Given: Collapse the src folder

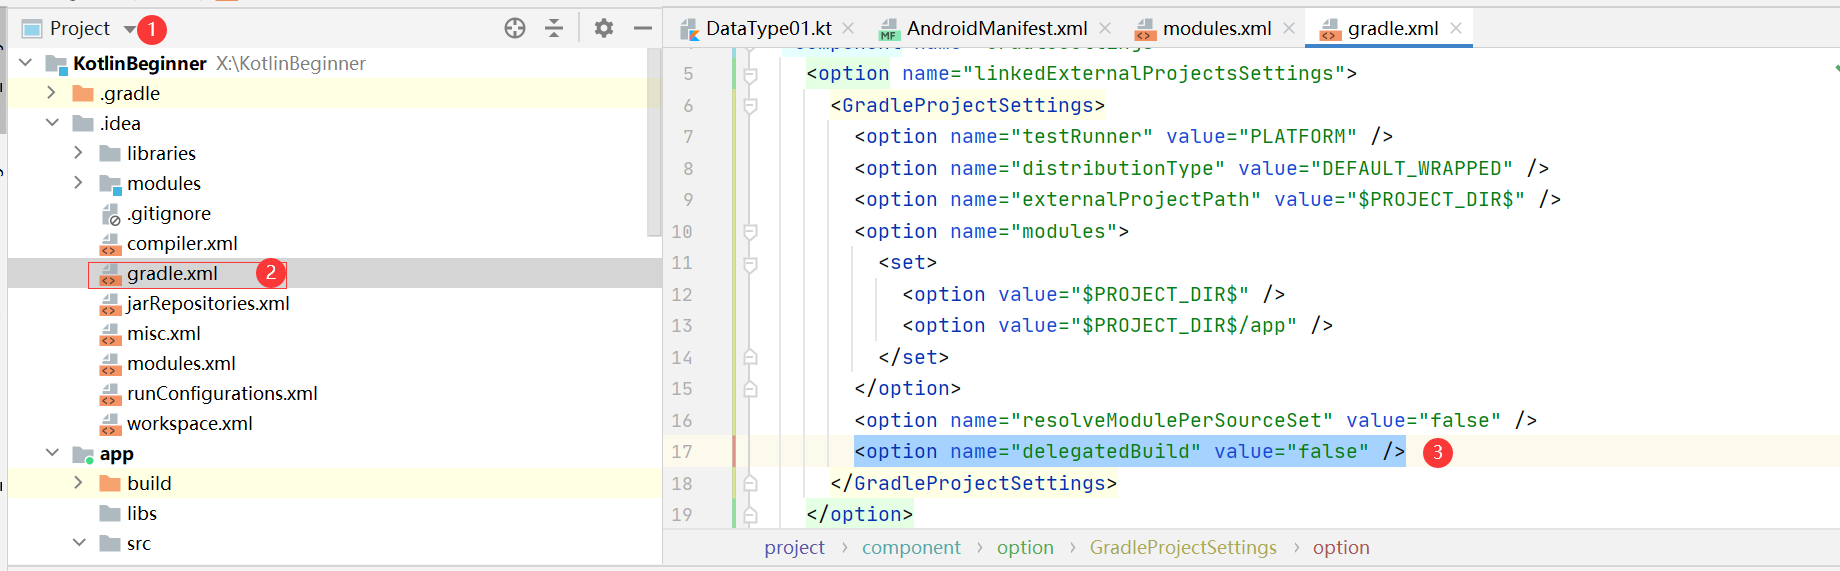Looking at the screenshot, I should [79, 543].
